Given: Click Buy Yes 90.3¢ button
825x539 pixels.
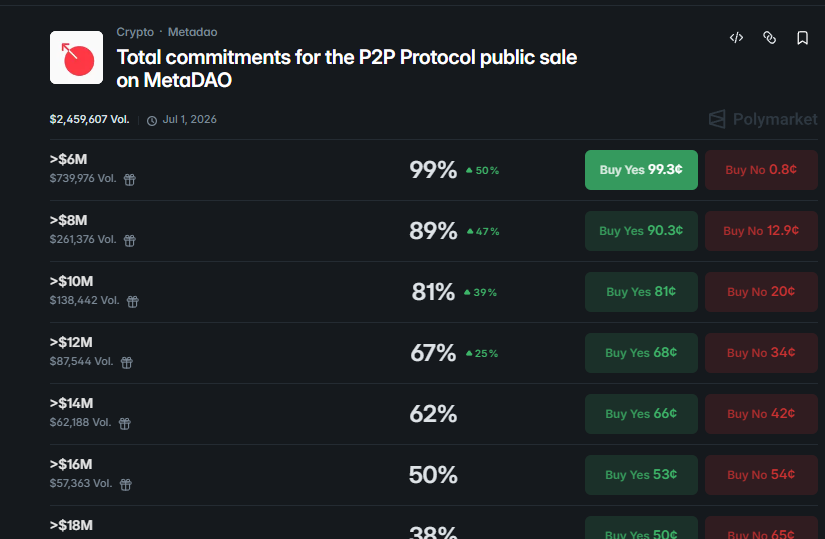Looking at the screenshot, I should tap(641, 231).
